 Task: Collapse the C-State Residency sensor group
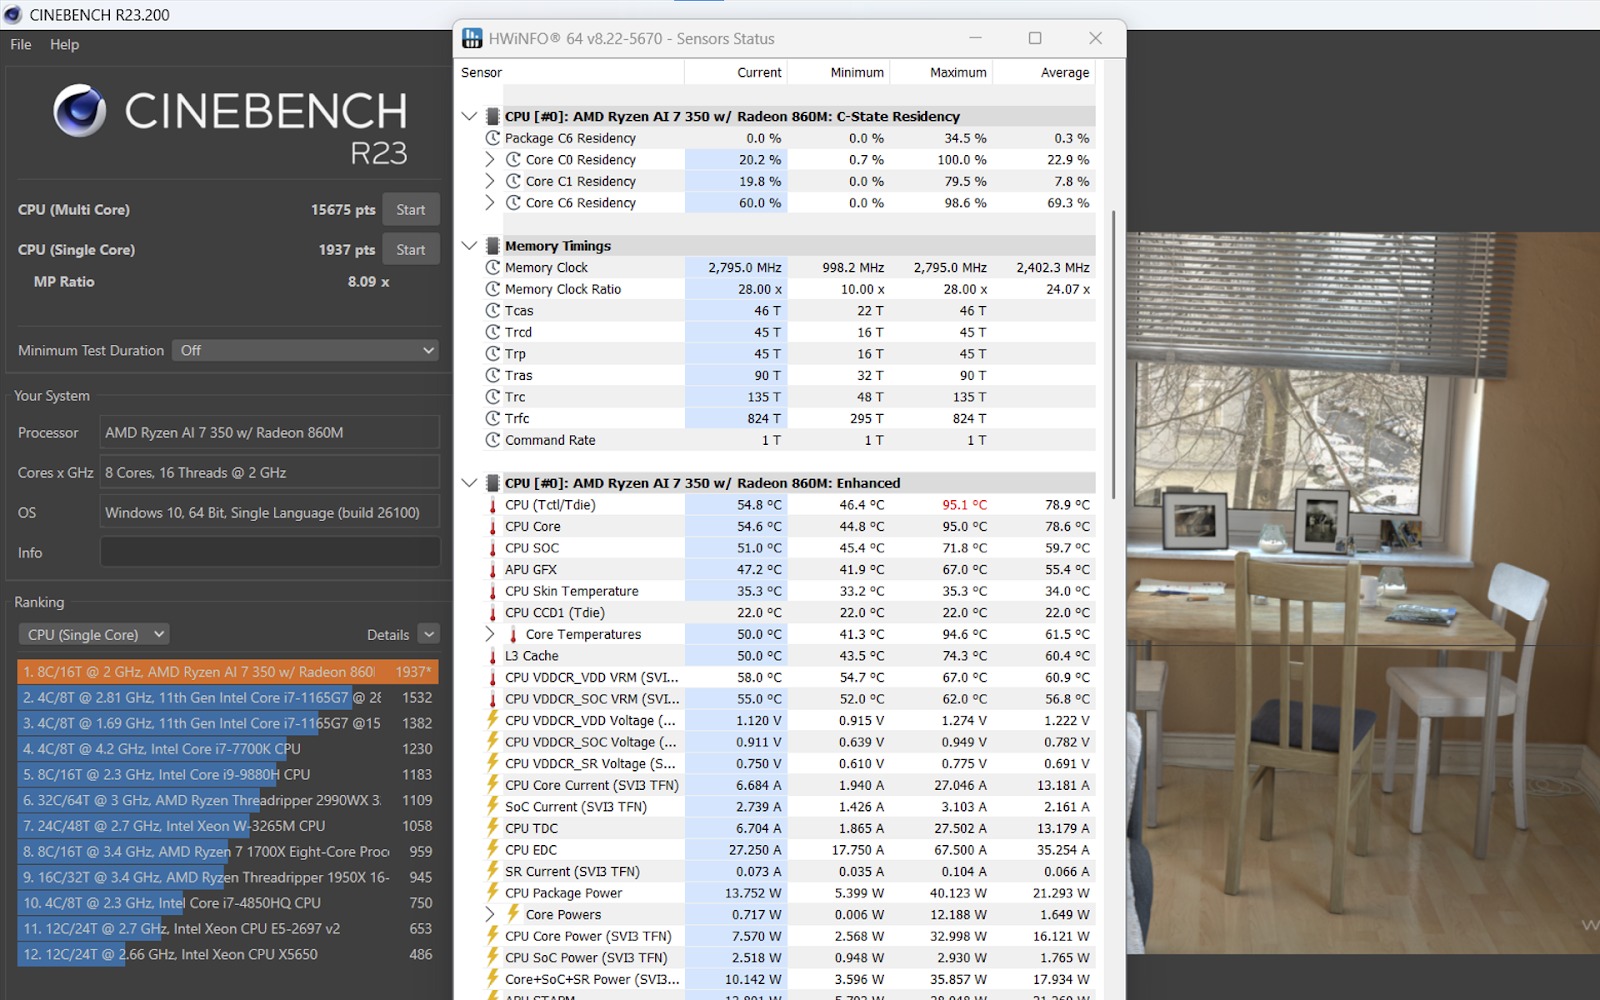[469, 116]
